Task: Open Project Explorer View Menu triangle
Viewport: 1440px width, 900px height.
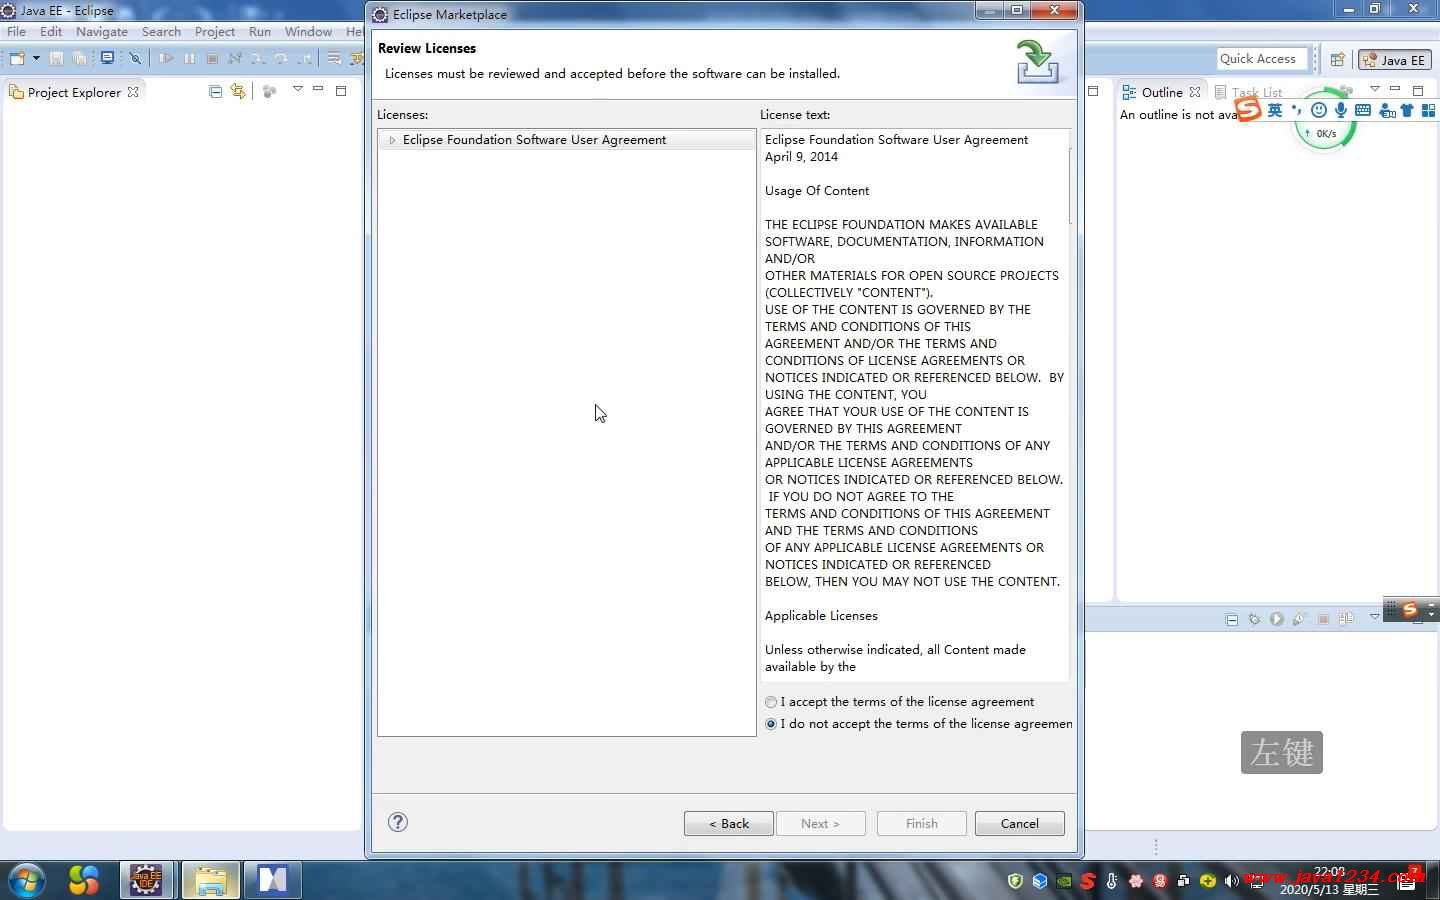Action: (x=297, y=90)
